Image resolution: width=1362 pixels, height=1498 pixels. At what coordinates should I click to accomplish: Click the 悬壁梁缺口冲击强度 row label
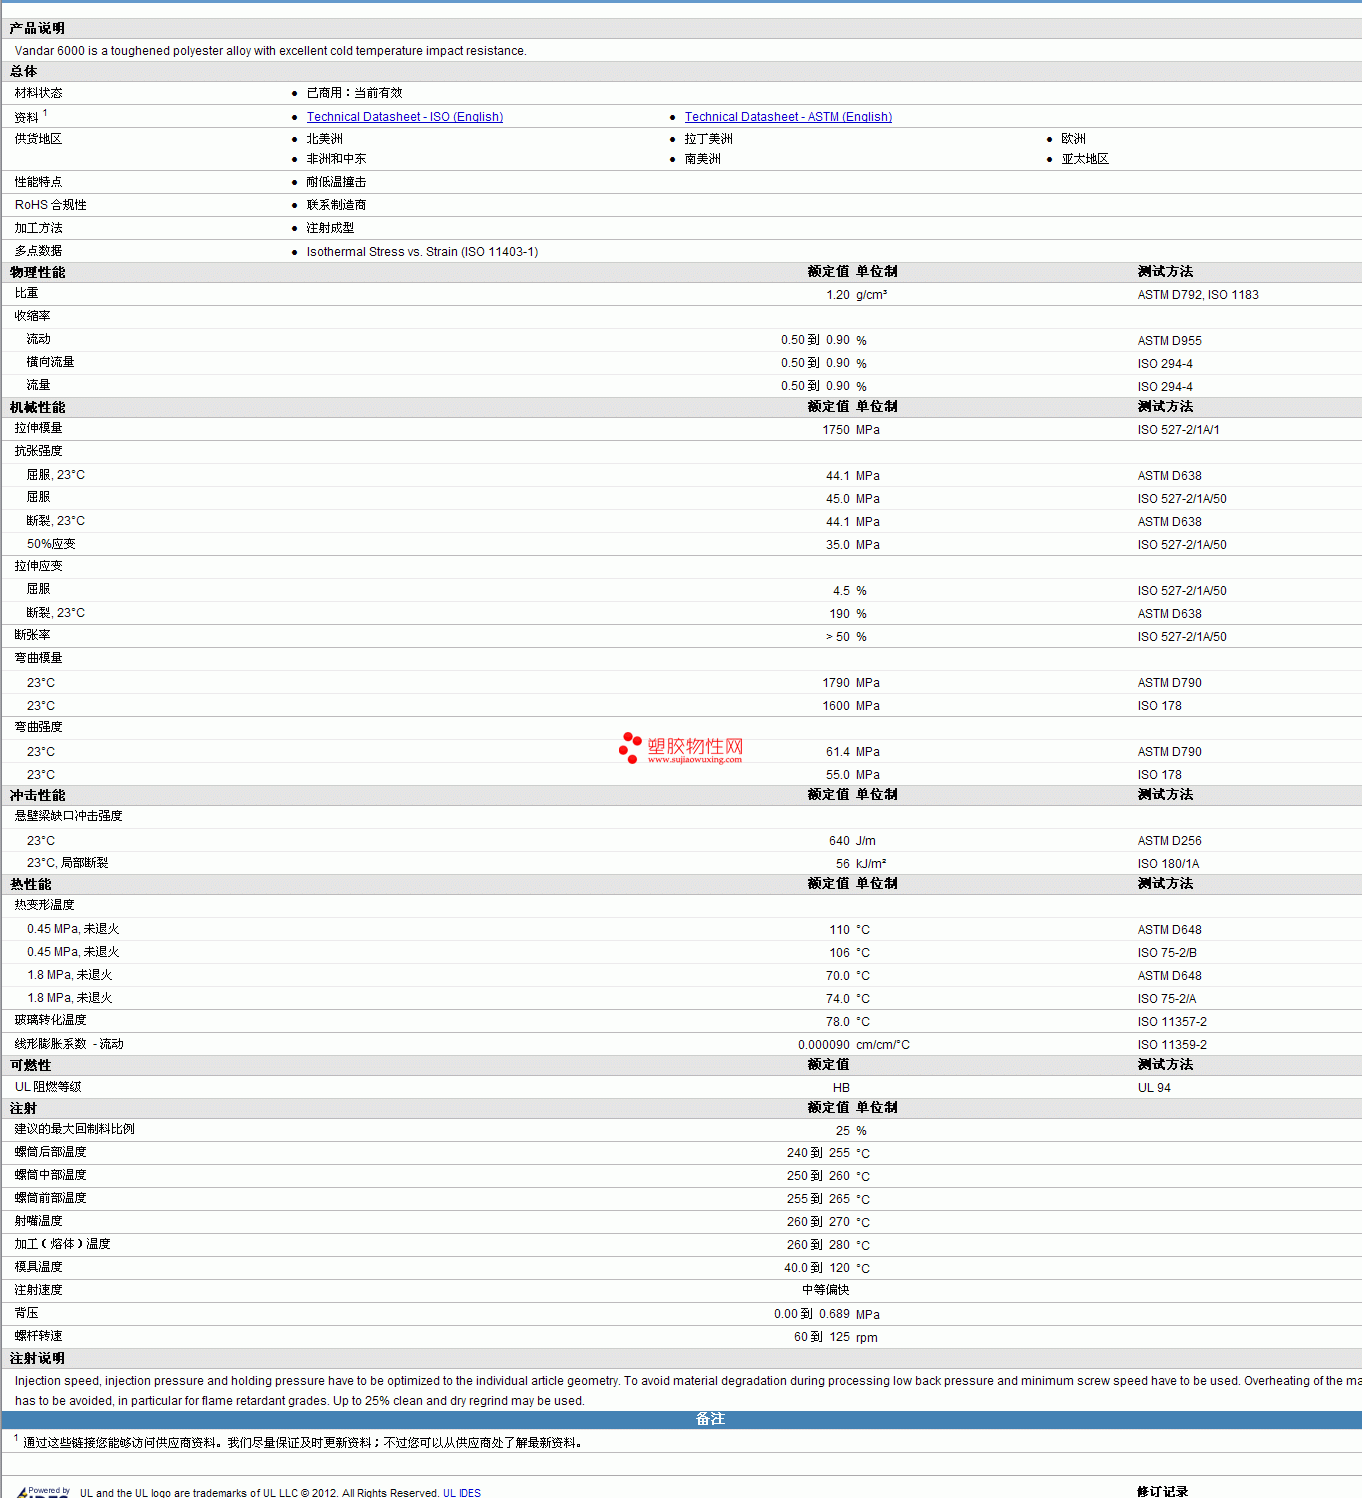tap(69, 817)
